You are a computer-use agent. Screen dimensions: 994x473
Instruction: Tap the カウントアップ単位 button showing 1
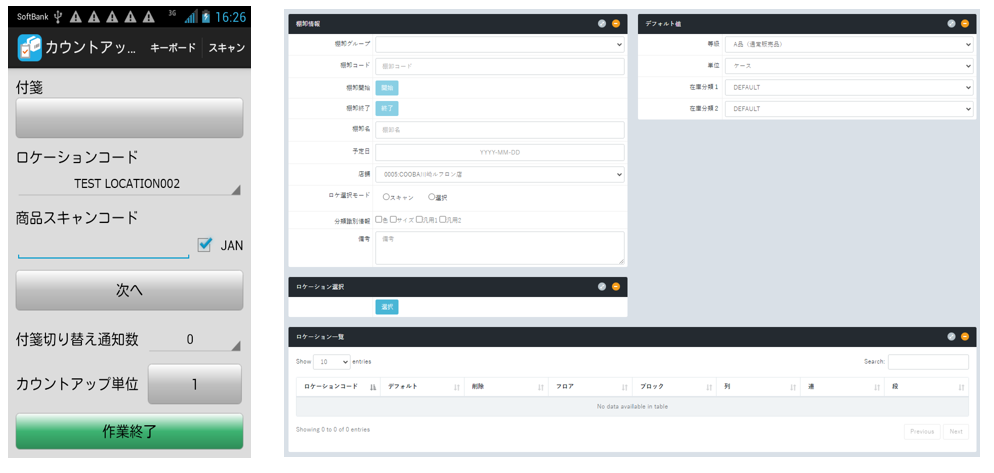coord(195,384)
